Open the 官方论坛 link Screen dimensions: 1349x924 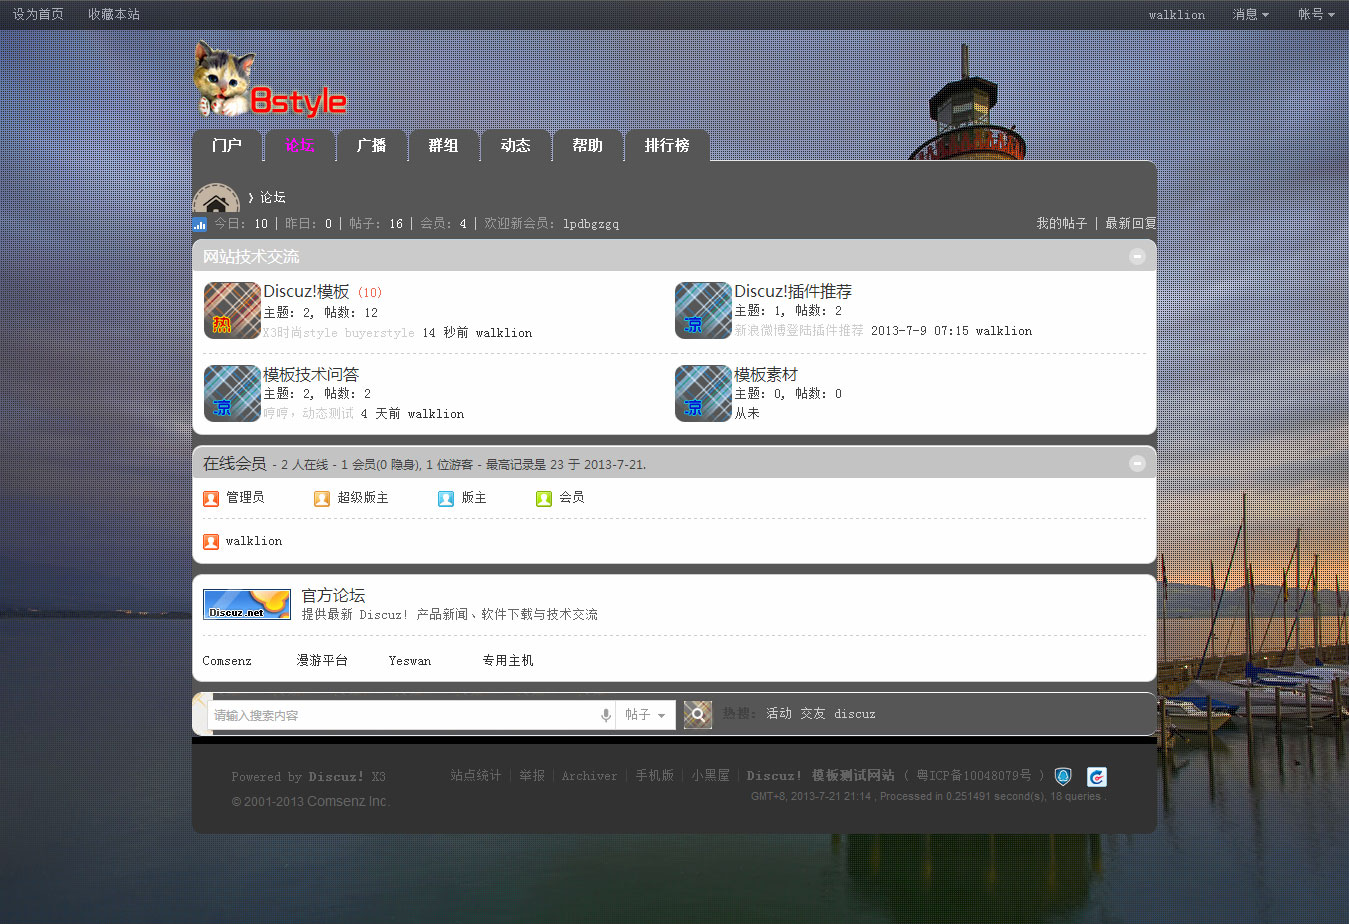click(x=334, y=595)
